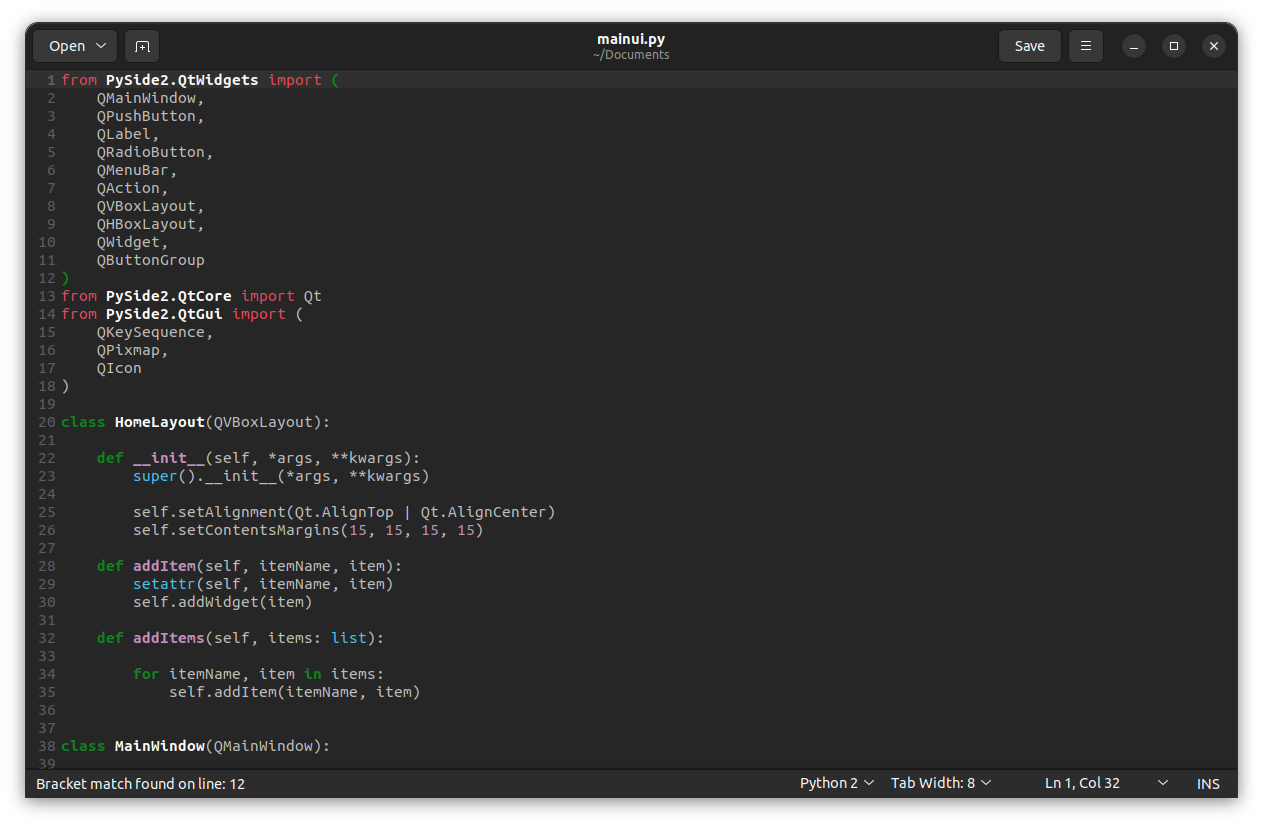The width and height of the screenshot is (1263, 826).
Task: Click the bracket match status bar message
Action: (140, 784)
